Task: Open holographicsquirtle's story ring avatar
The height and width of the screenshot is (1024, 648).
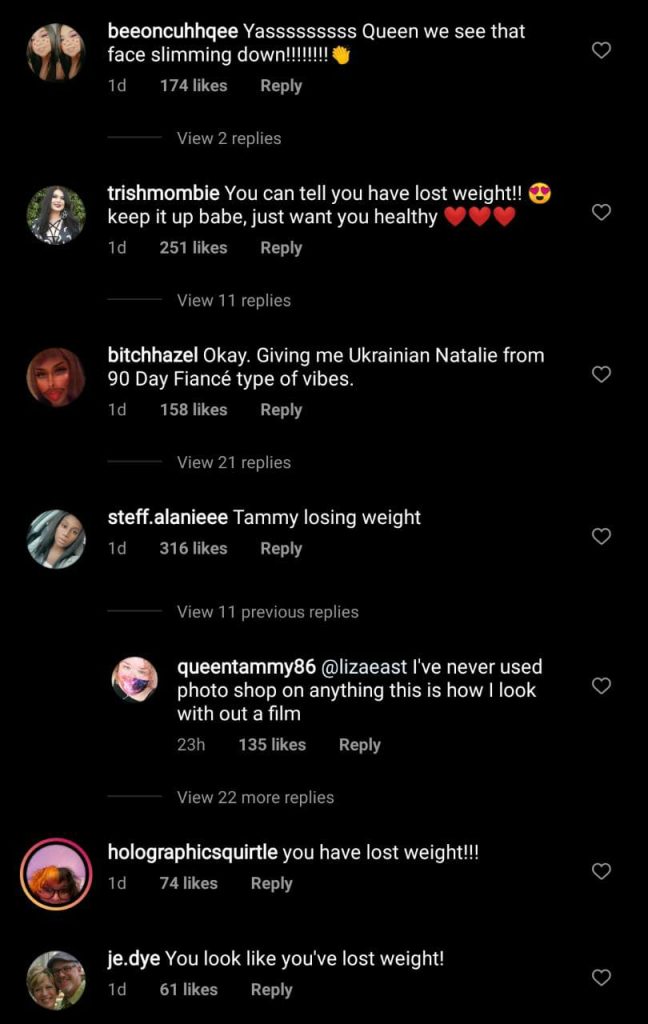Action: (x=56, y=873)
